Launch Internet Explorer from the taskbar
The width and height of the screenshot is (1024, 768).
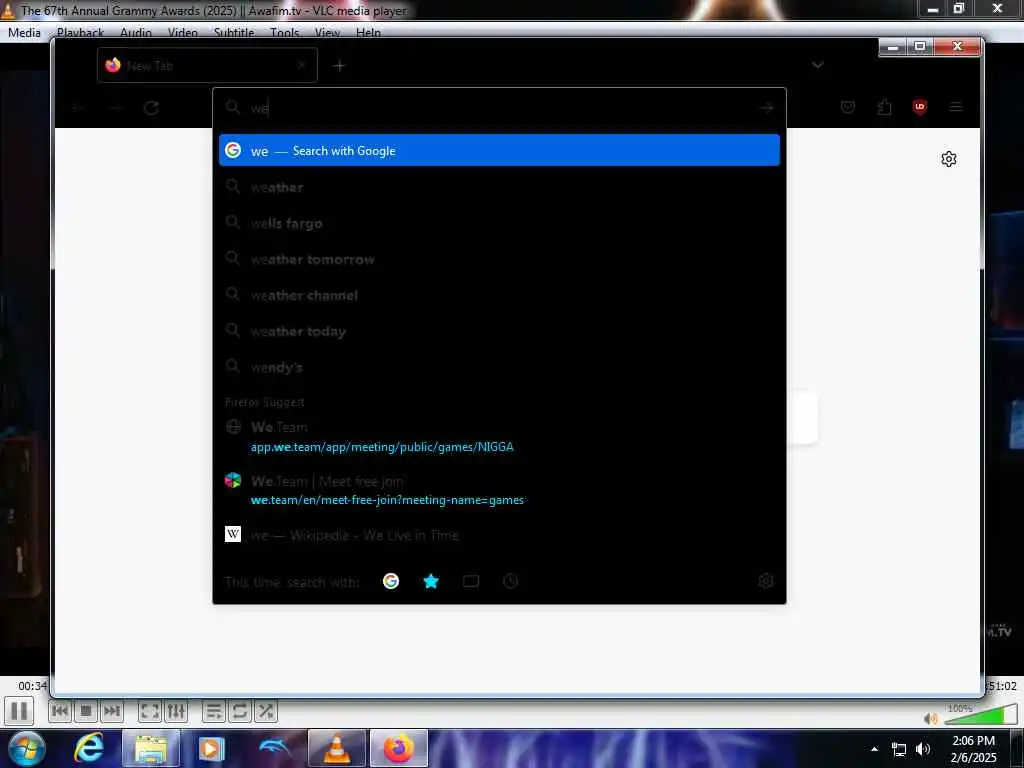pos(89,748)
